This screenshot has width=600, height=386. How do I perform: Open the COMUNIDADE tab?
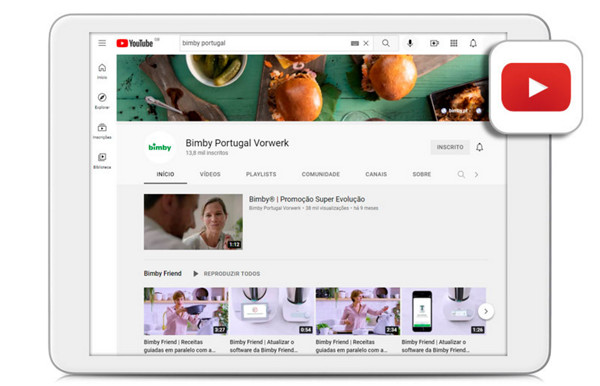(321, 174)
